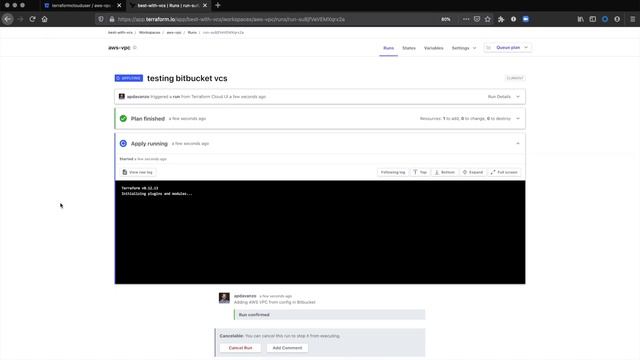Image resolution: width=640 pixels, height=360 pixels.
Task: Click the green Plan finished checkmark icon
Action: tap(123, 118)
